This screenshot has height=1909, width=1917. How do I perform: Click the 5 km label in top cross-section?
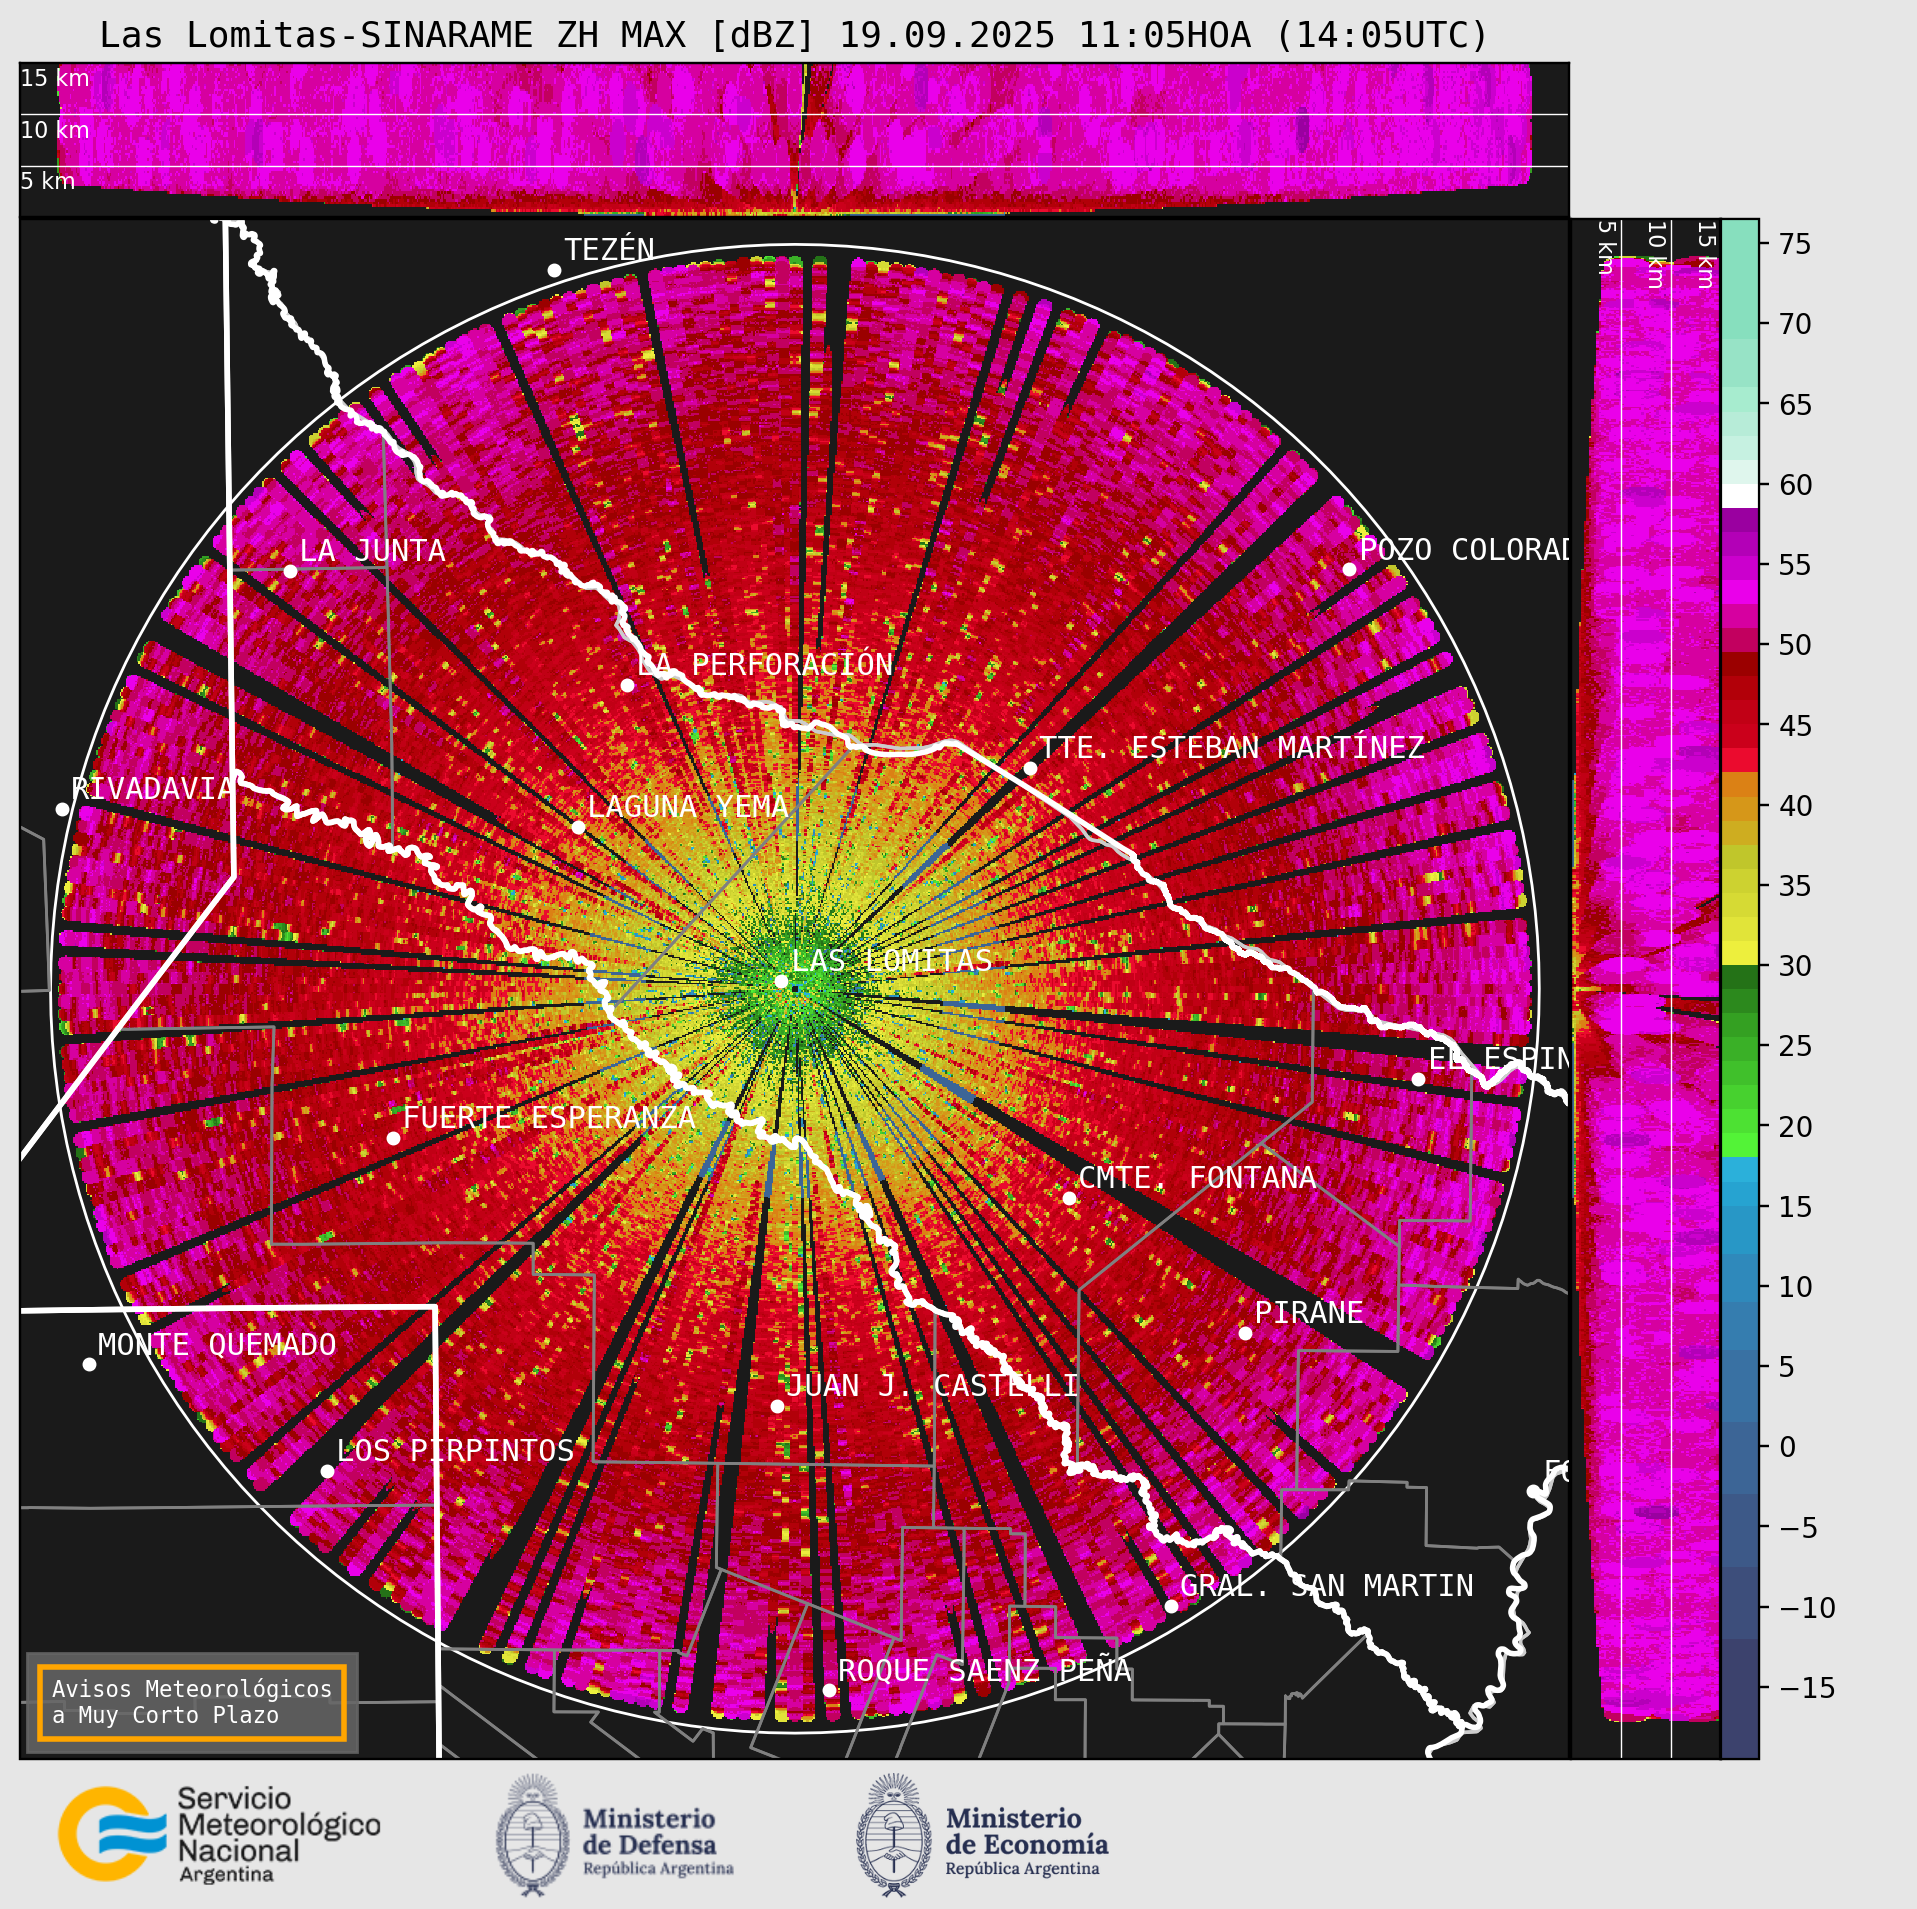tap(48, 181)
